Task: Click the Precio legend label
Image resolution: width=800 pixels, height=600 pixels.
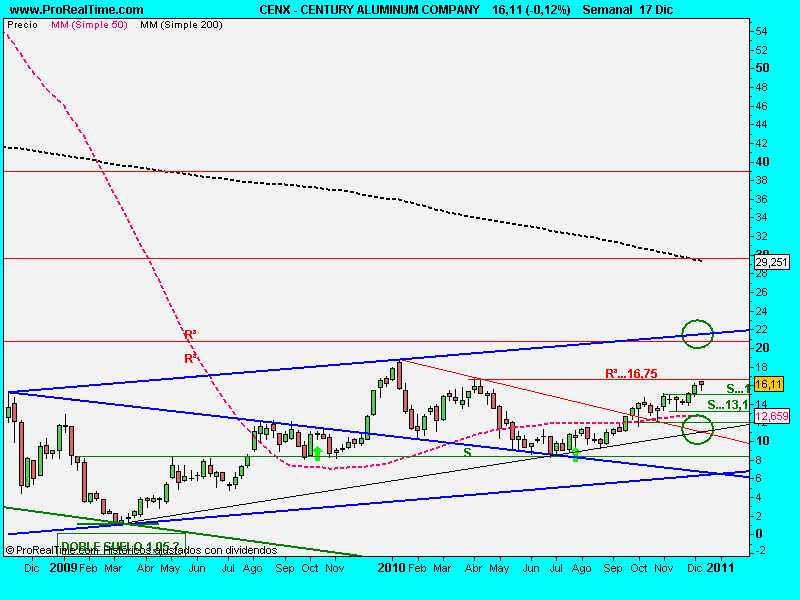Action: (x=22, y=25)
